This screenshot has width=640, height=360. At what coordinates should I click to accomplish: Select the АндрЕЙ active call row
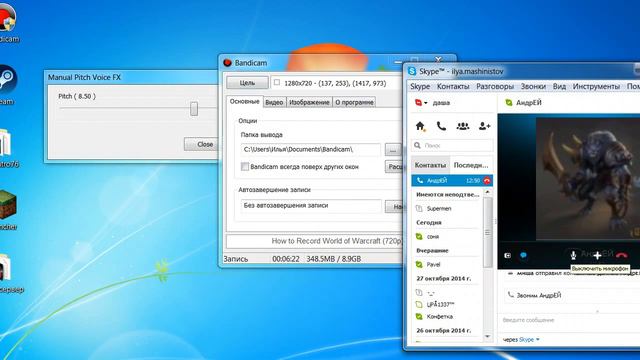[452, 180]
